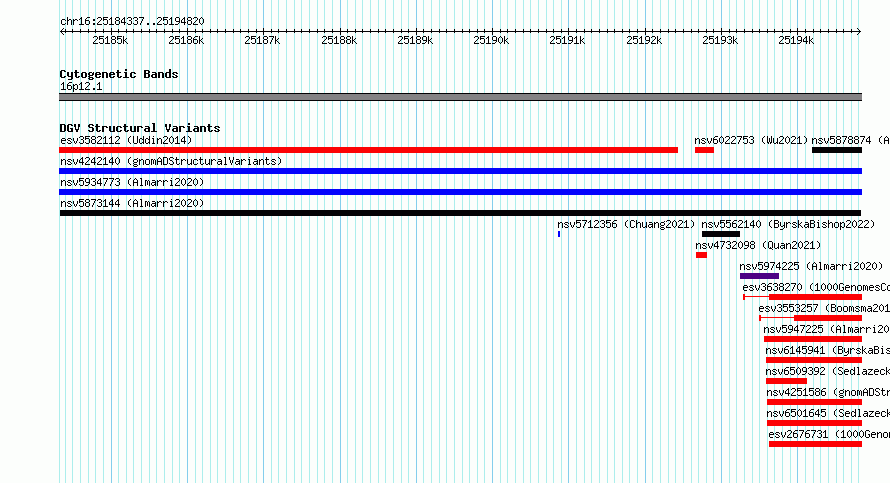Click the 25189k ruler position label
This screenshot has width=890, height=483.
(415, 40)
